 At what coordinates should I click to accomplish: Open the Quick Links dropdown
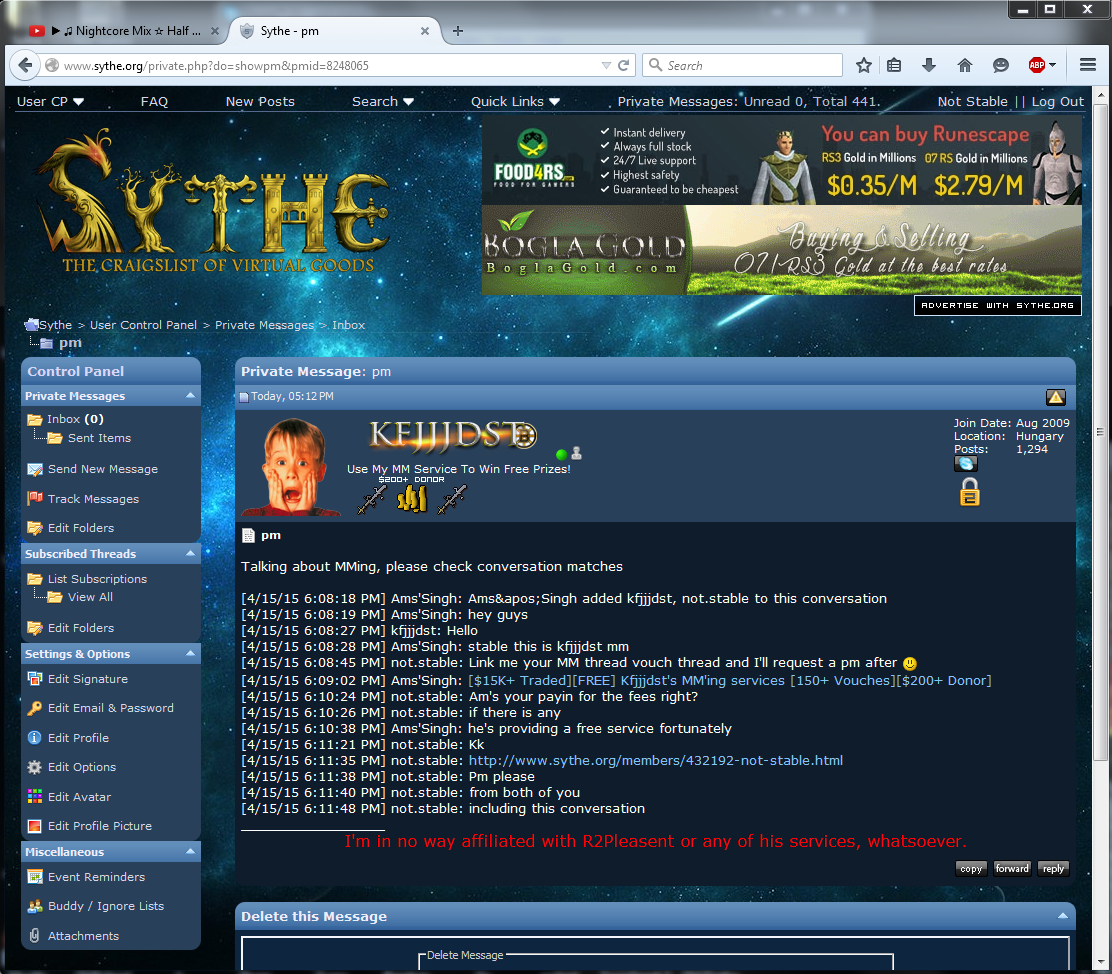click(516, 101)
